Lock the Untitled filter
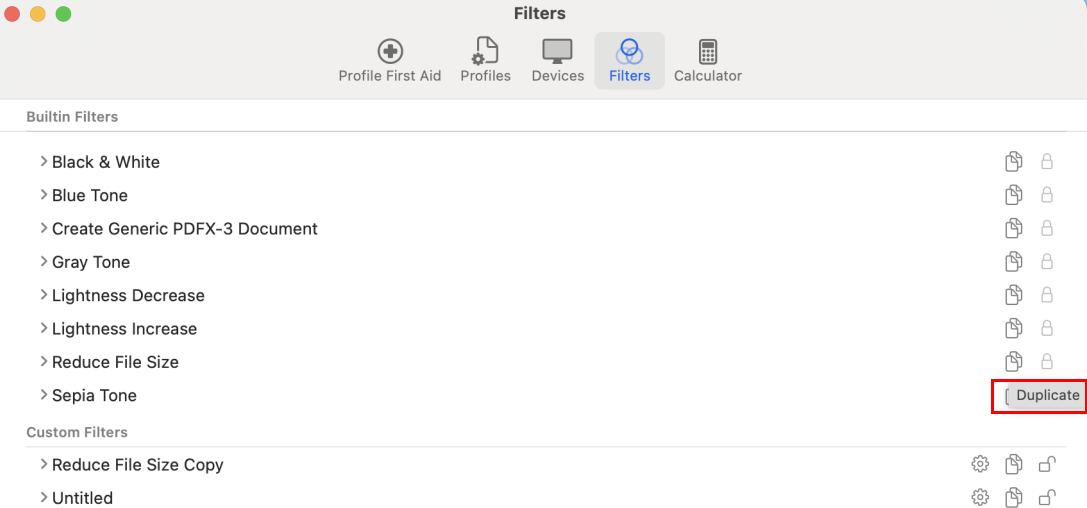Image resolution: width=1087 pixels, height=508 pixels. 1047,497
